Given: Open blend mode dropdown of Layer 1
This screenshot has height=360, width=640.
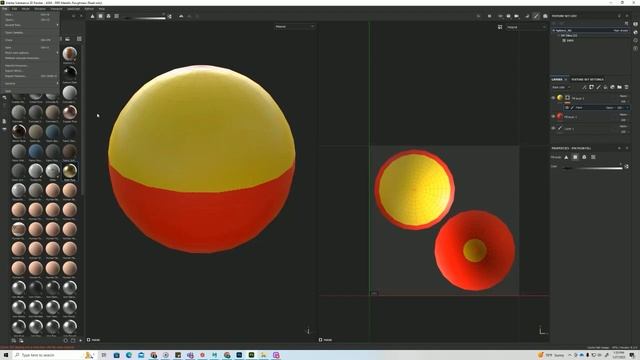Looking at the screenshot, I should pos(623,127).
